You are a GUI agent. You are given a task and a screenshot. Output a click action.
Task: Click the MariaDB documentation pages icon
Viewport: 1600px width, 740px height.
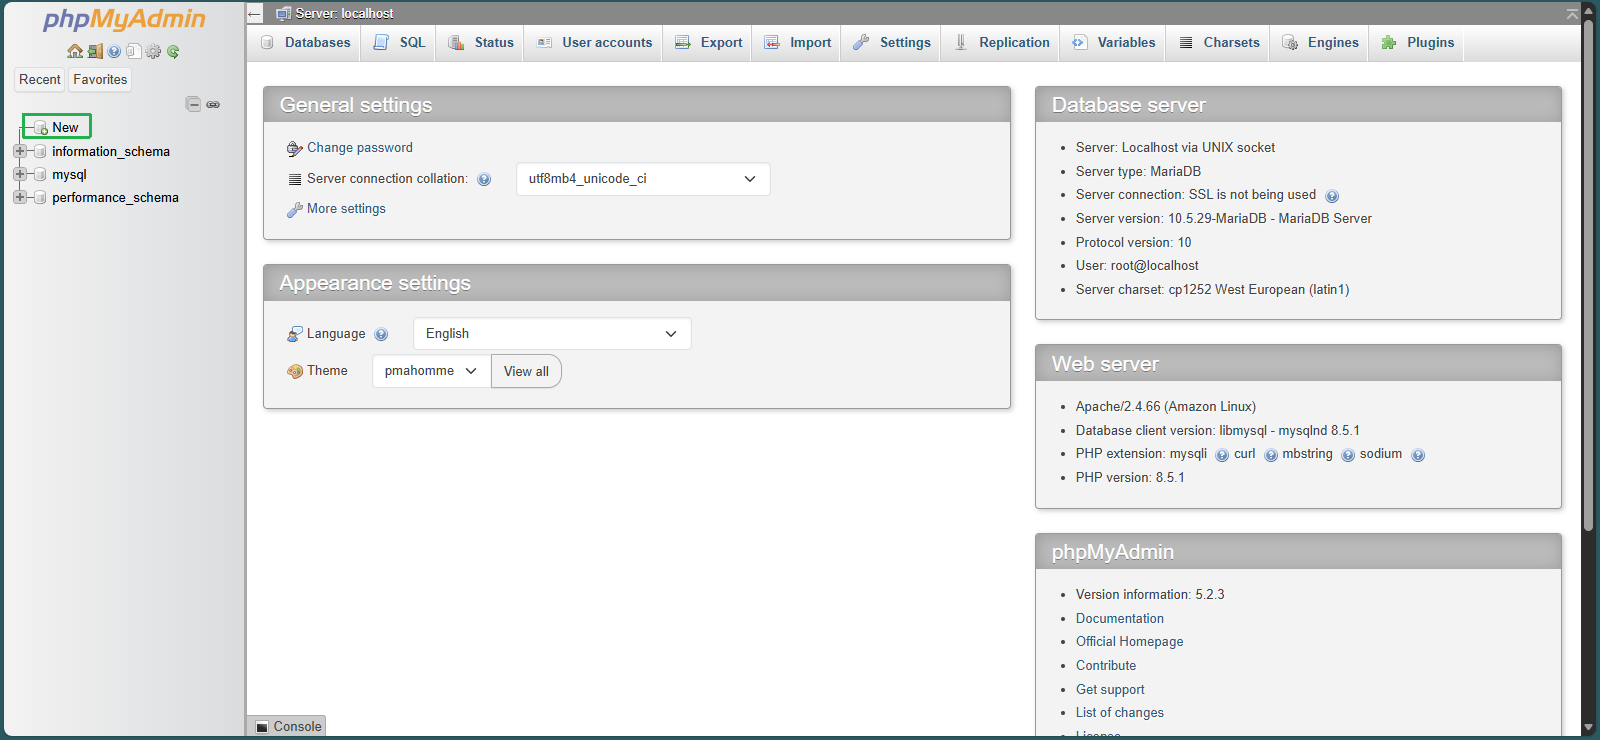pos(133,51)
